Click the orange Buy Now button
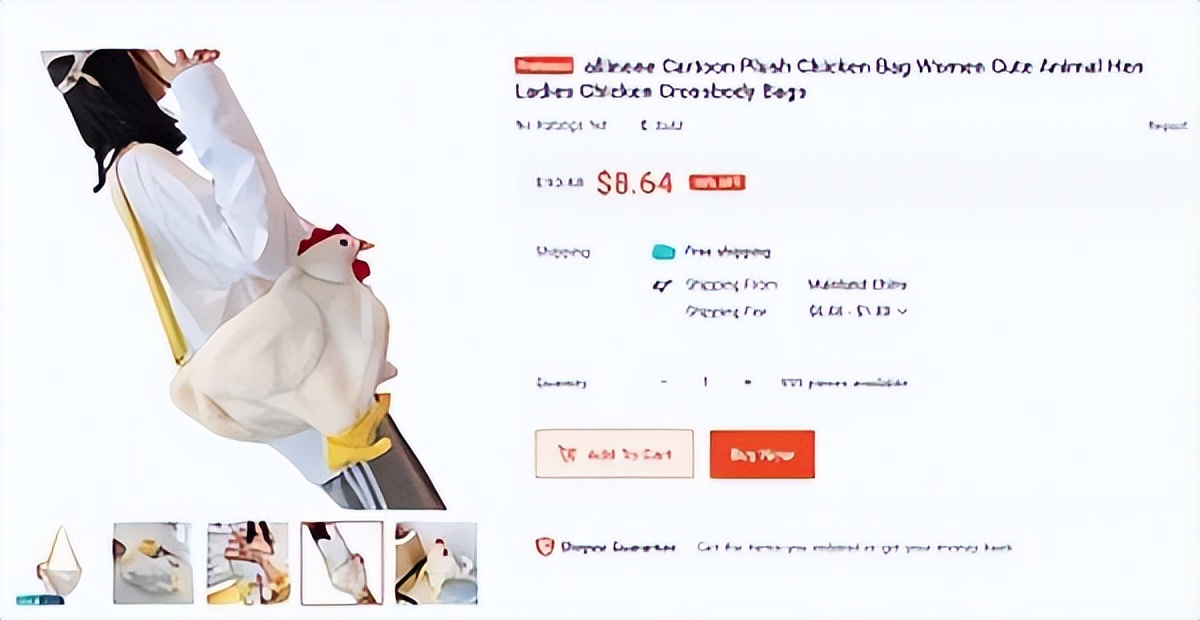This screenshot has height=620, width=1200. click(762, 454)
